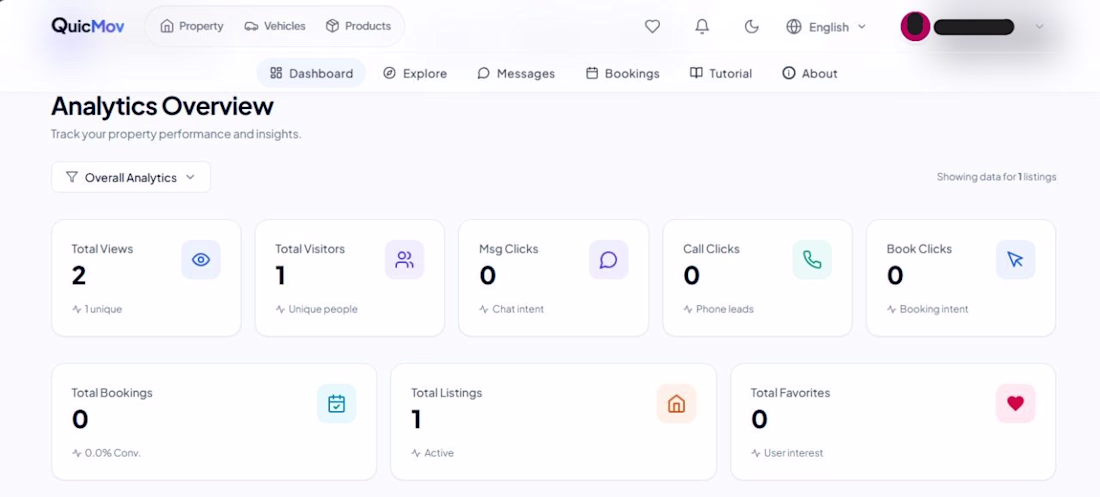Viewport: 1100px width, 497px height.
Task: Switch to the Messages tab
Action: point(516,73)
